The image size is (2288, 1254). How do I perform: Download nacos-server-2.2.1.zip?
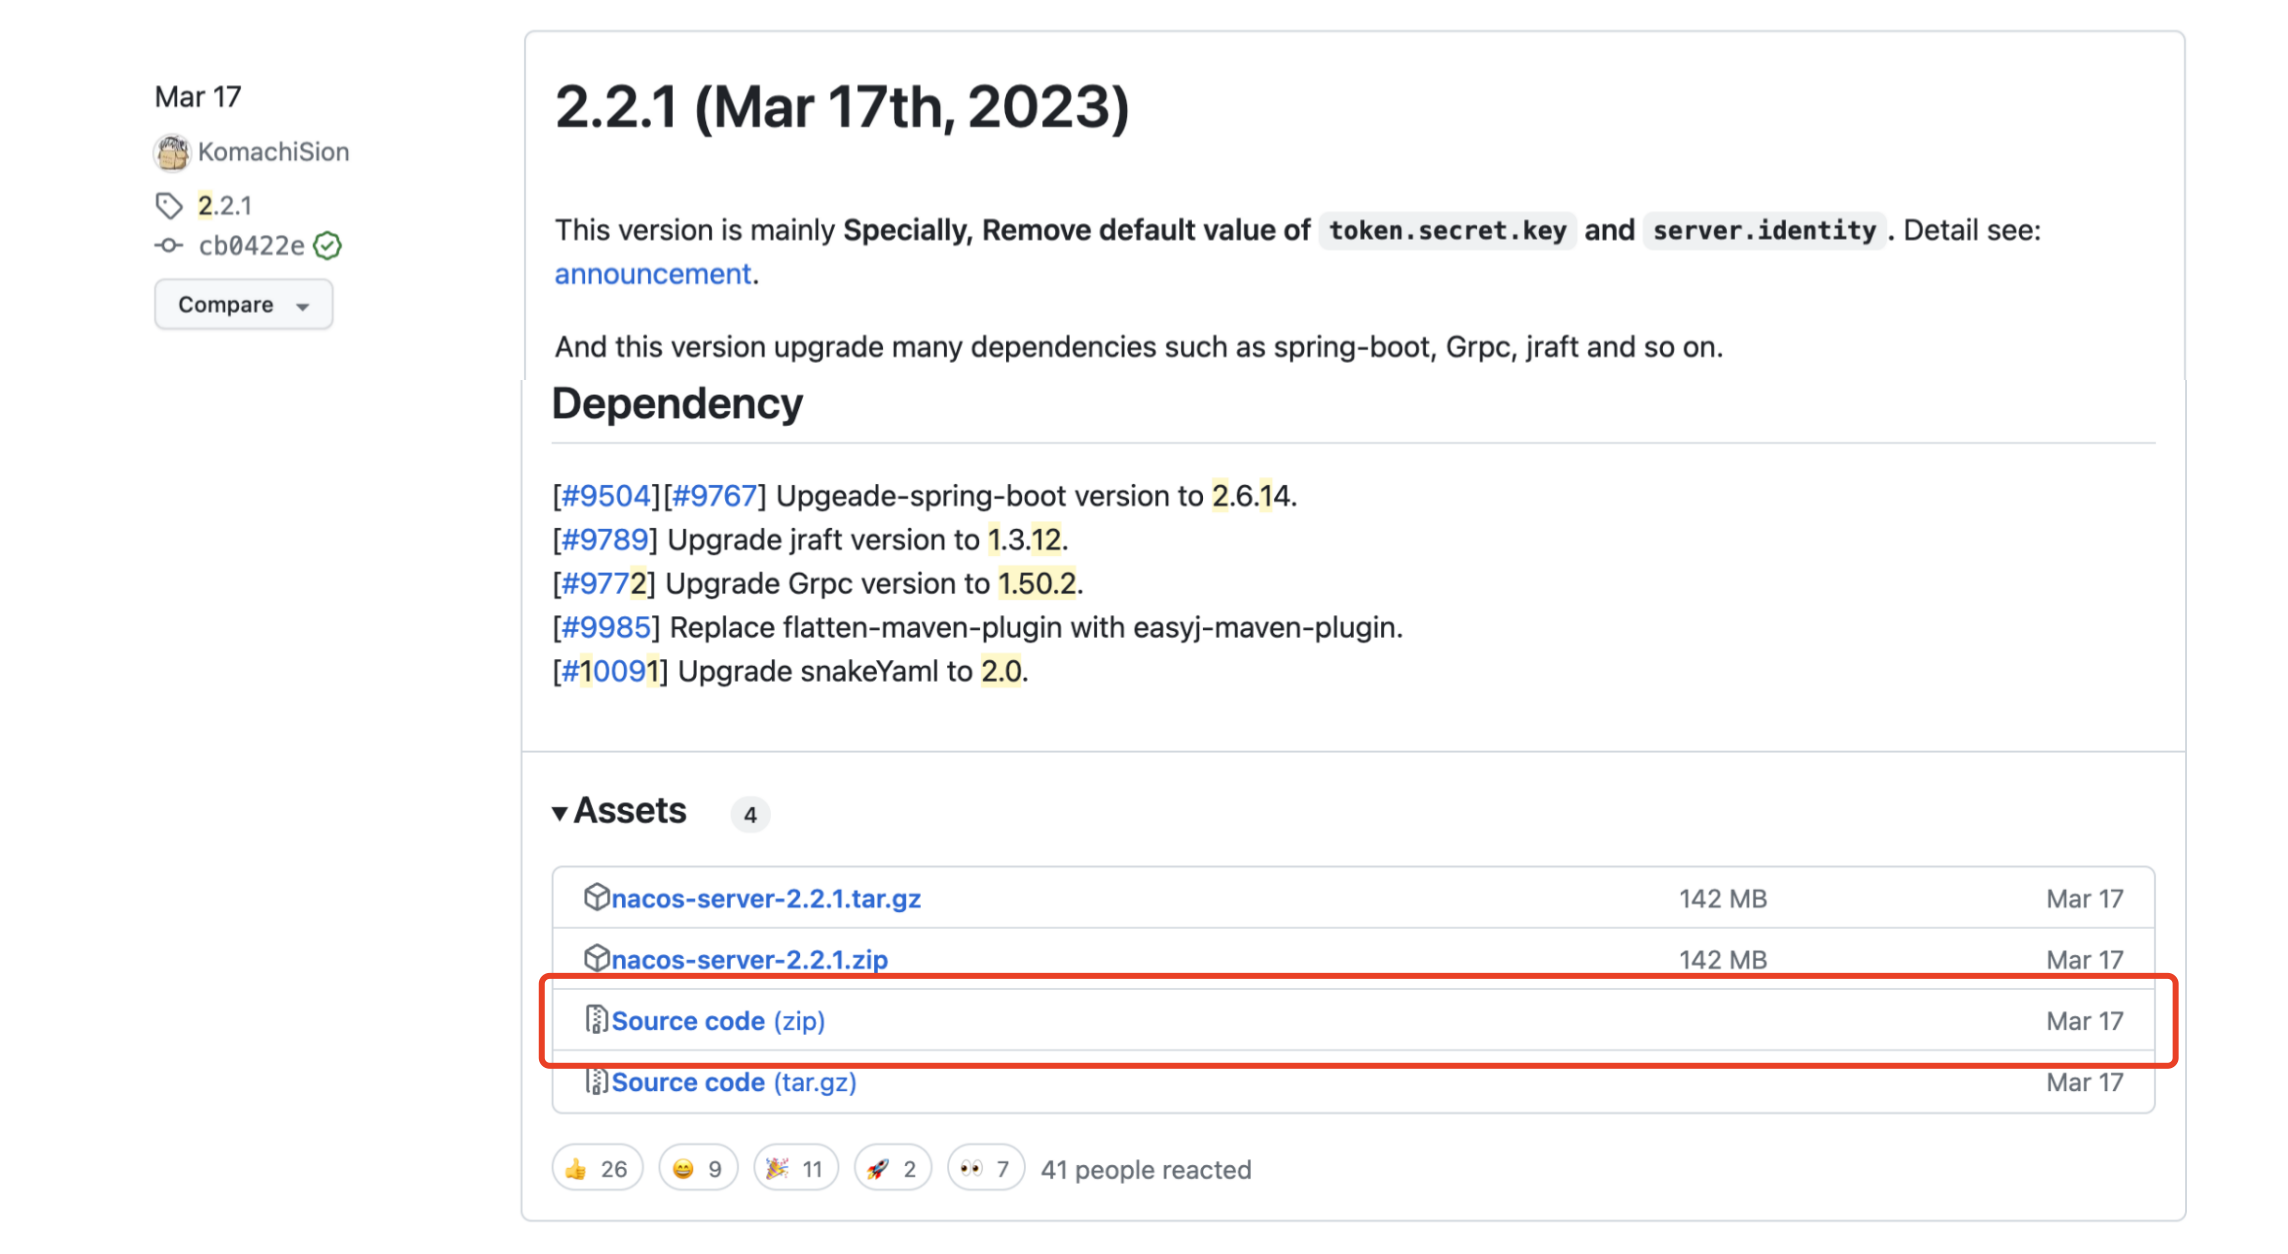pos(749,959)
